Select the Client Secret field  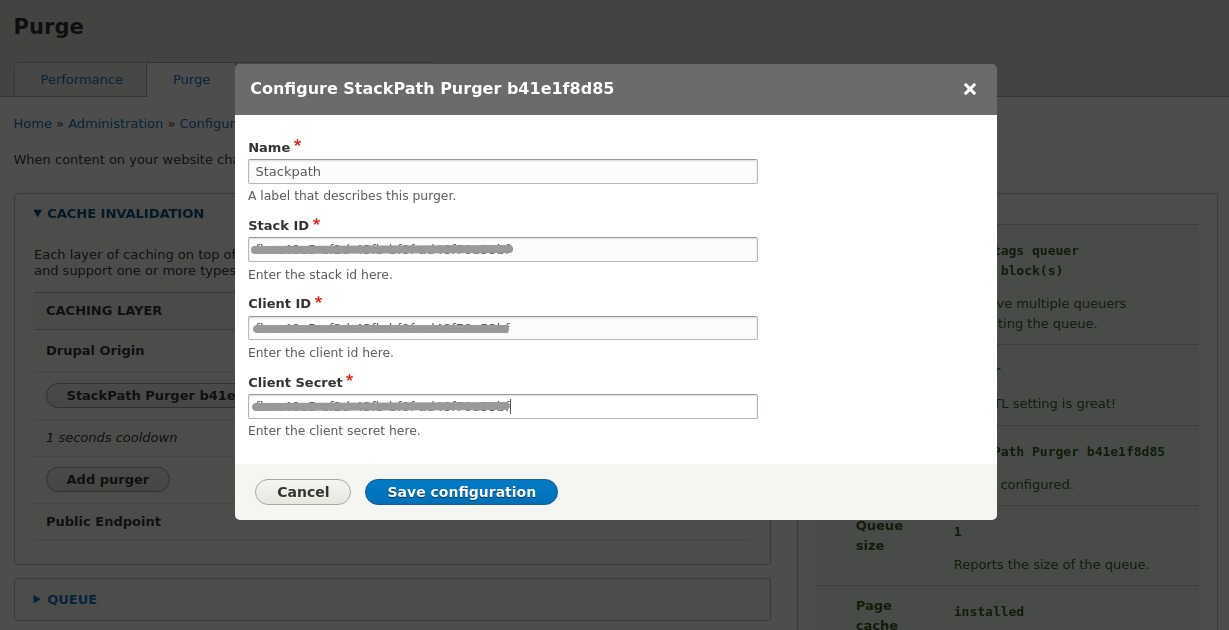pos(503,406)
